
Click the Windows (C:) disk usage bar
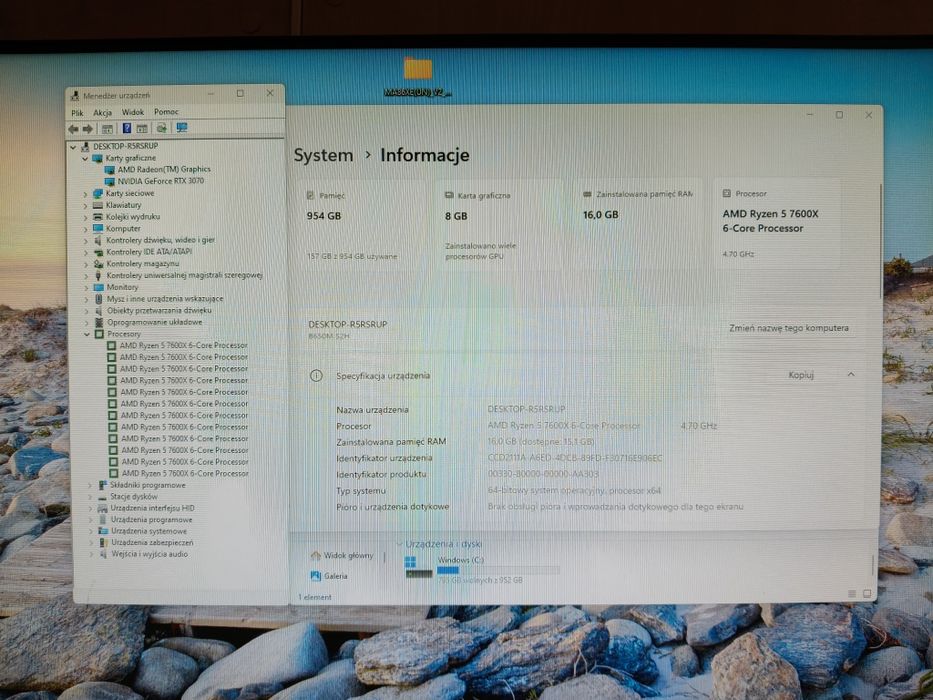coord(498,570)
